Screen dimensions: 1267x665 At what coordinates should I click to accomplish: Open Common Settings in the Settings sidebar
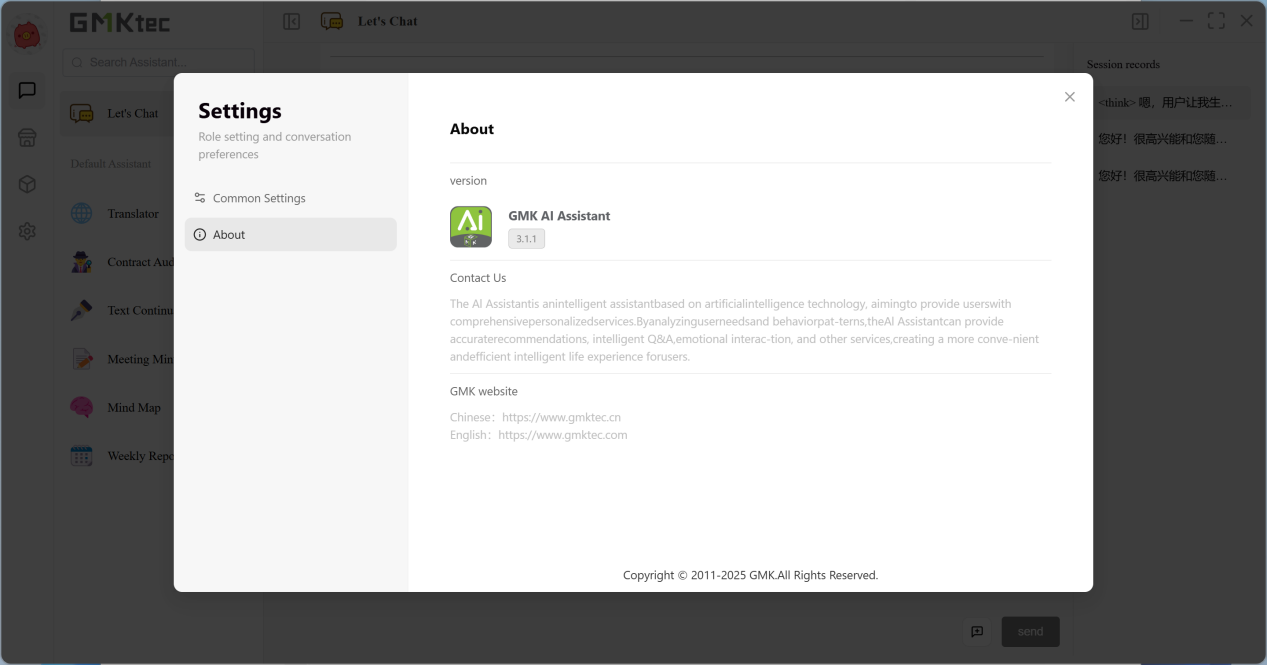(x=291, y=198)
